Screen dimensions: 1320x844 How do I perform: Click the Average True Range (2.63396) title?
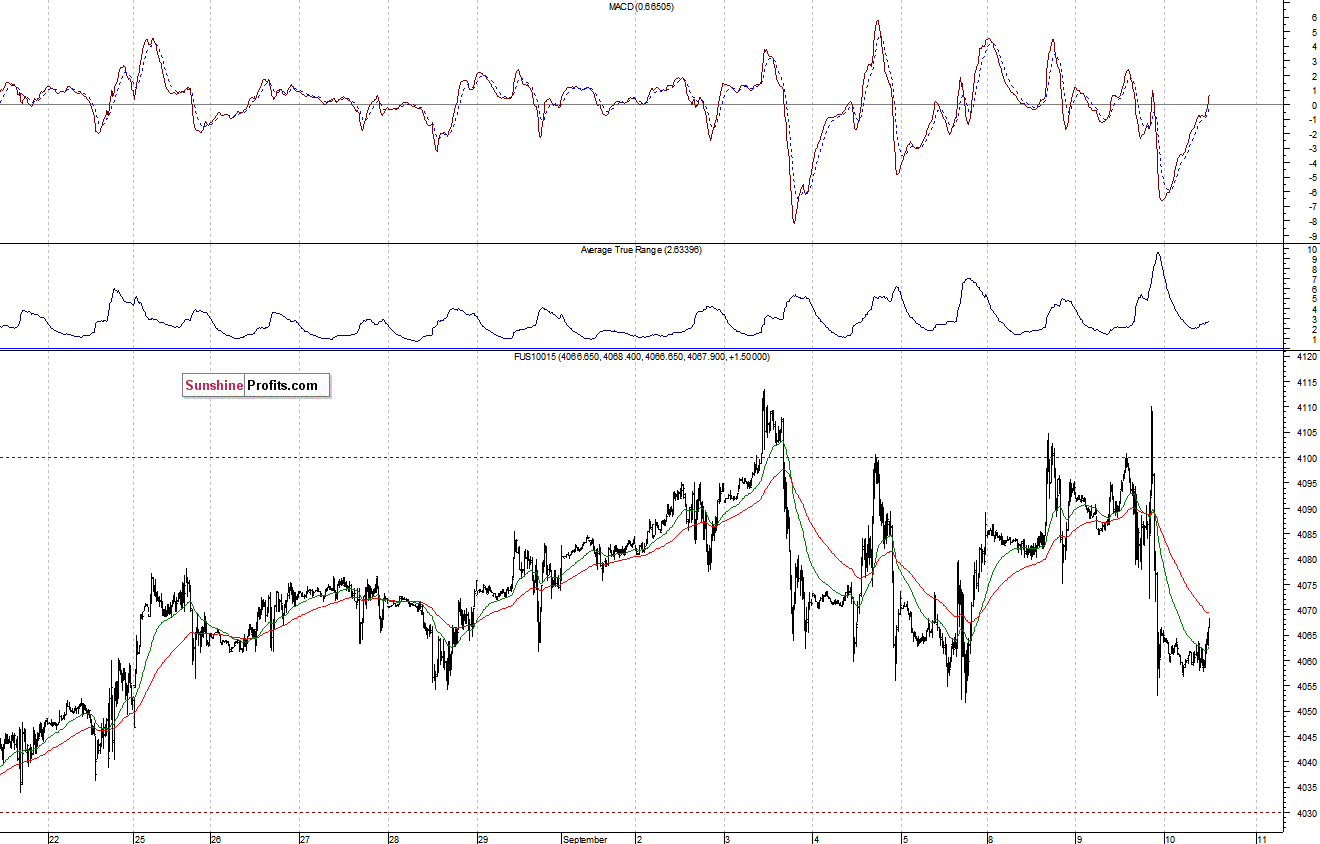[641, 250]
